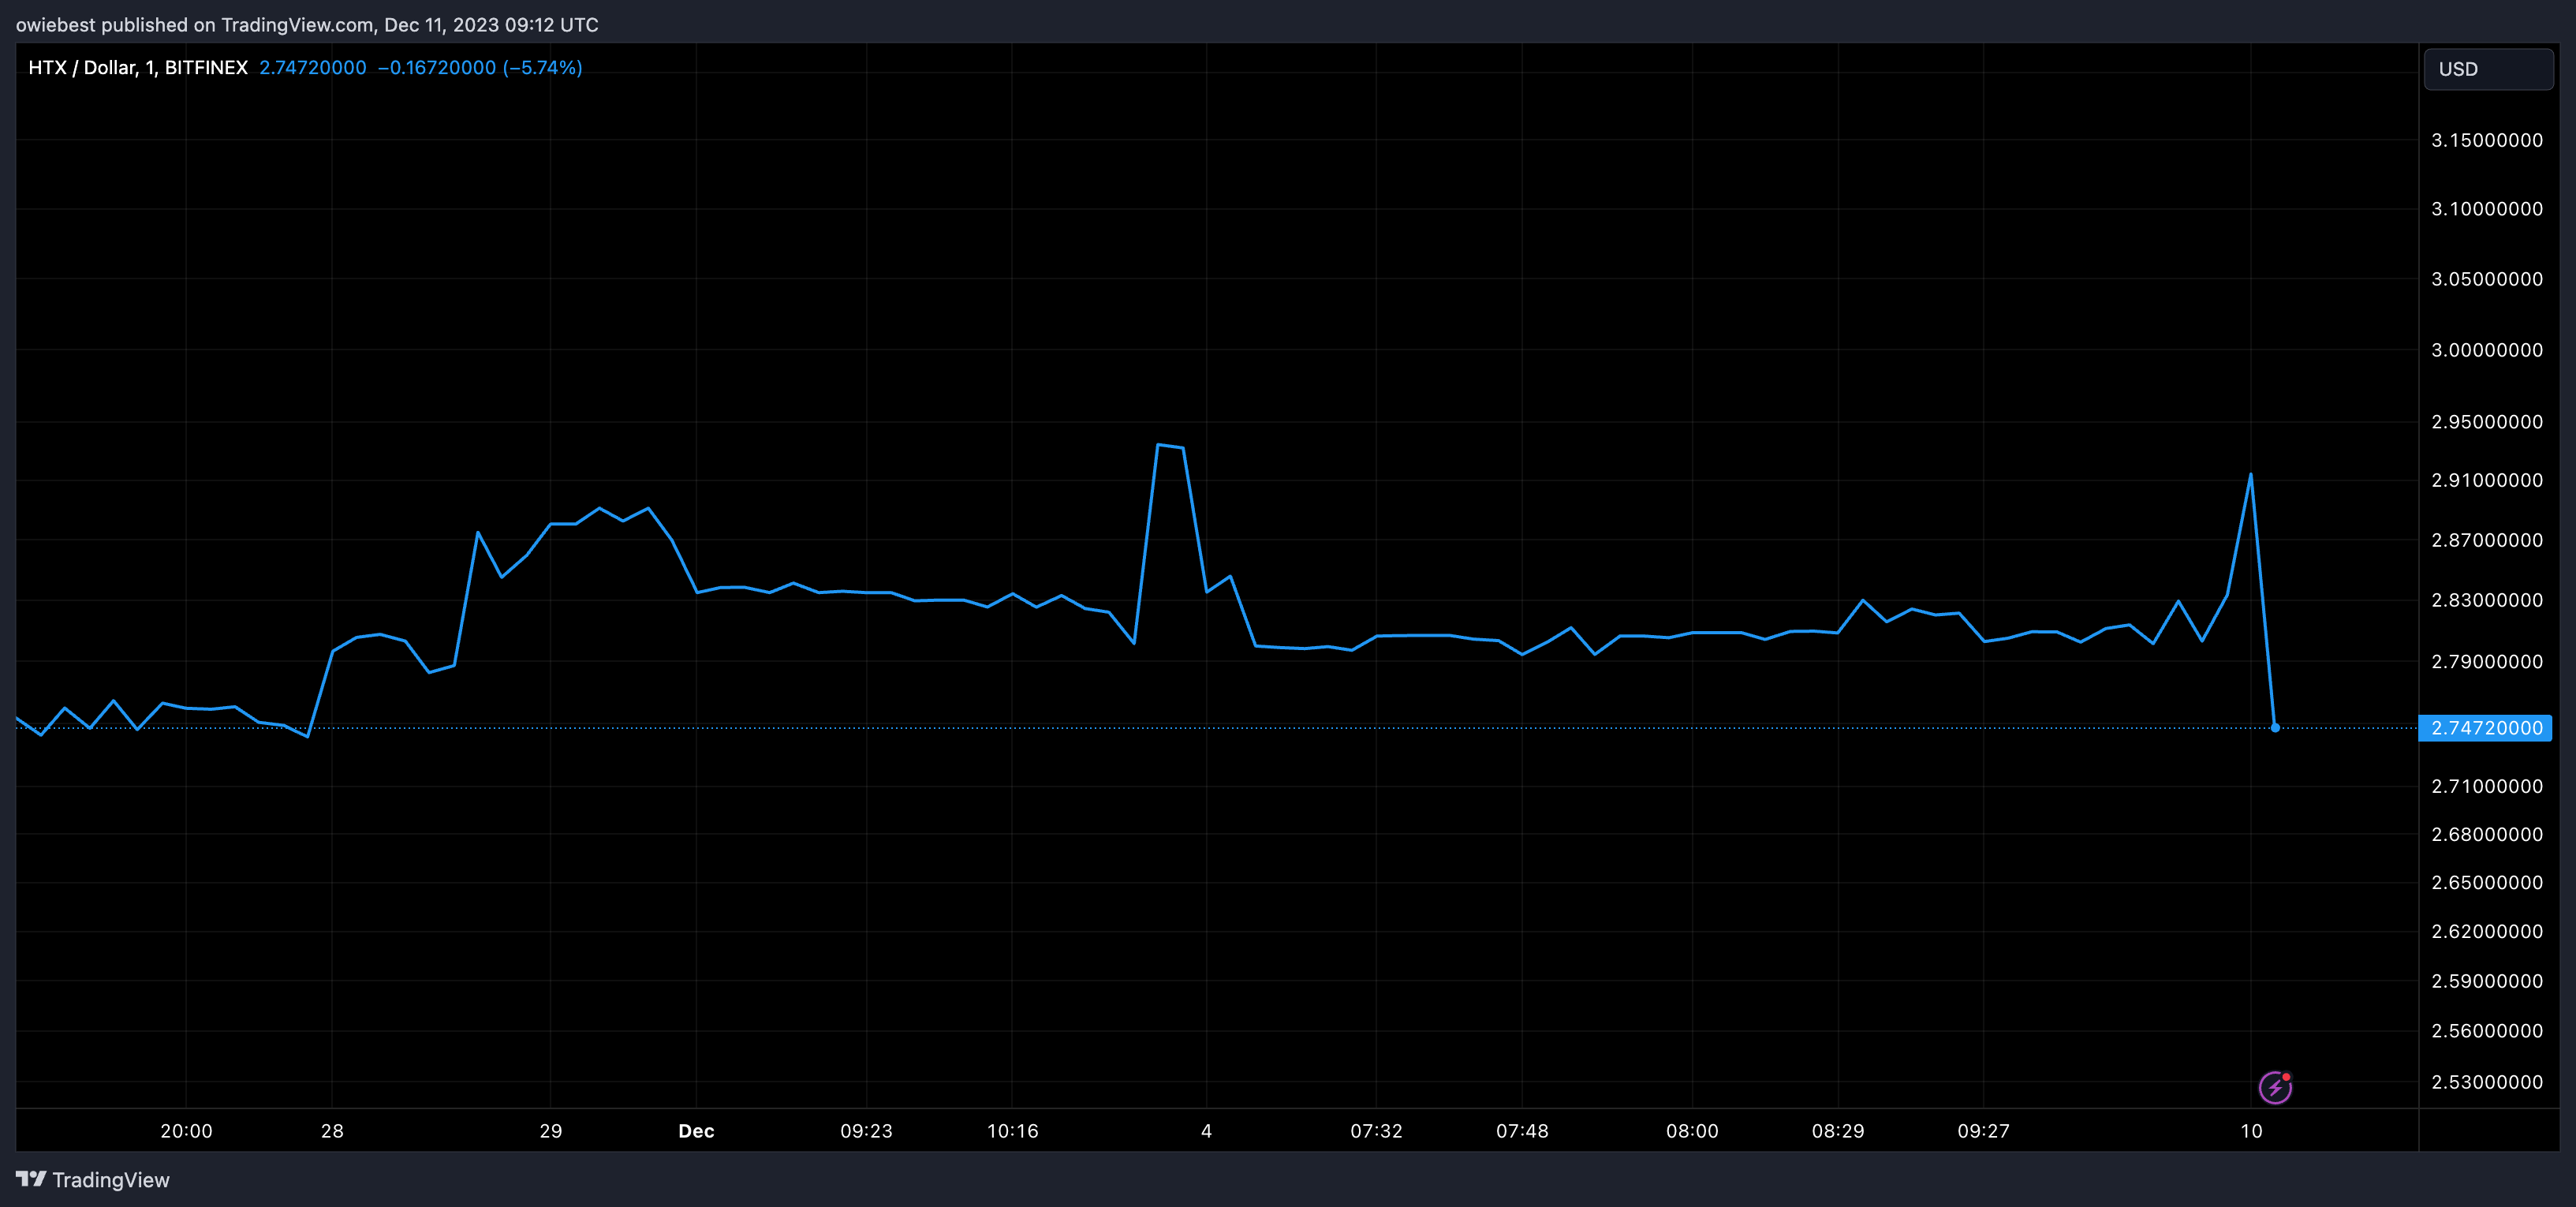Open the USD currency selector
2576x1207 pixels.
[x=2487, y=69]
